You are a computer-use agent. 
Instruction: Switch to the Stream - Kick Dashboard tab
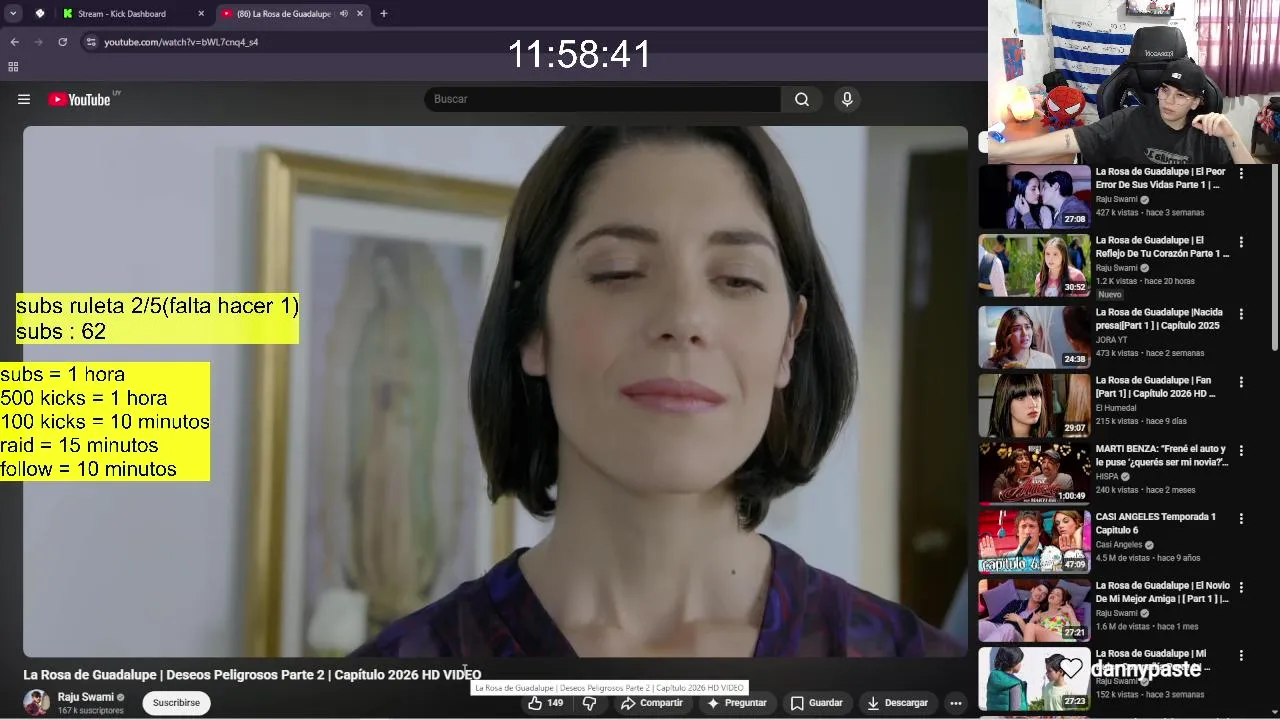(132, 14)
